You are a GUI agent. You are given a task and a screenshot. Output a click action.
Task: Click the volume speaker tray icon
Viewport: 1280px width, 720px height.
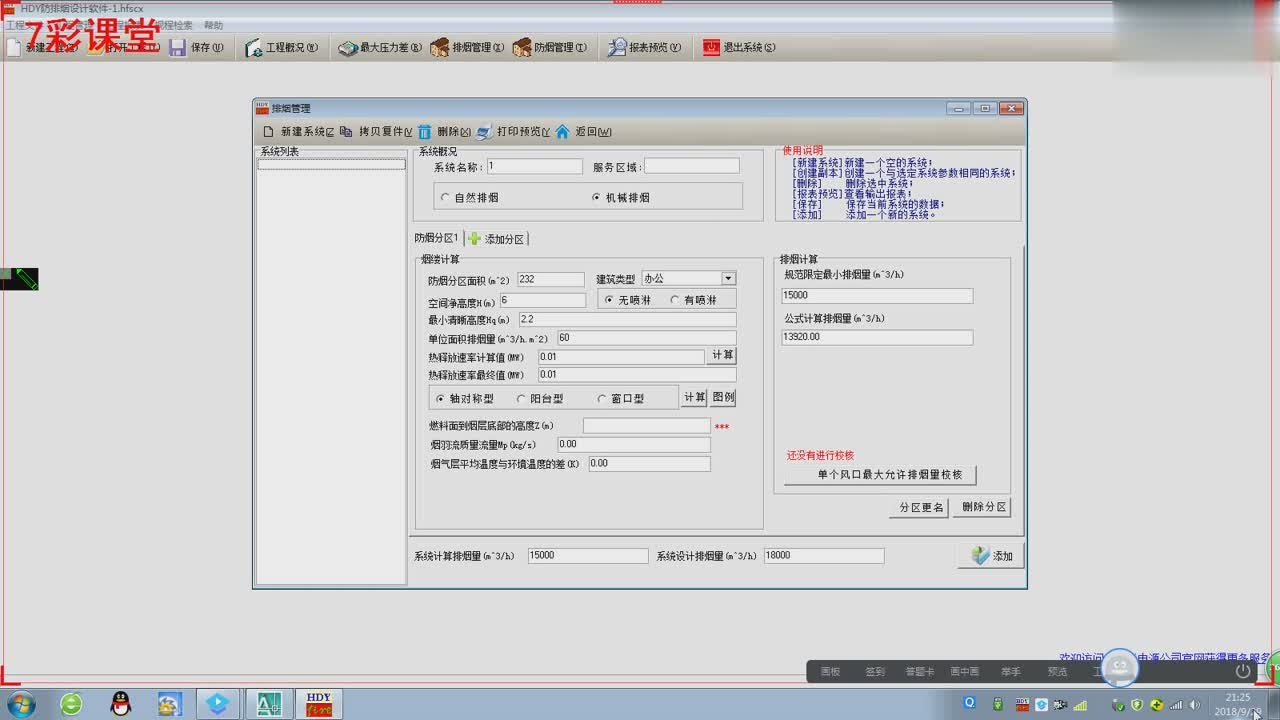[1195, 705]
